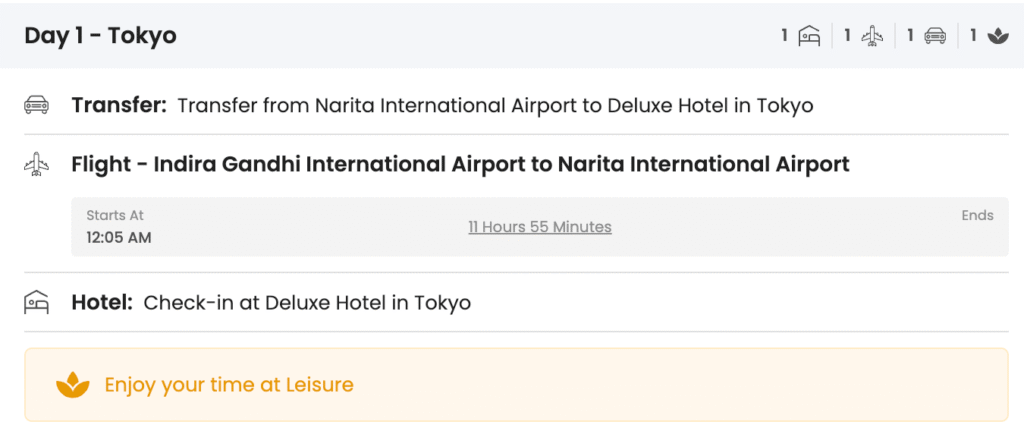Click the lotus leisure icon in header
Image resolution: width=1024 pixels, height=431 pixels.
998,36
